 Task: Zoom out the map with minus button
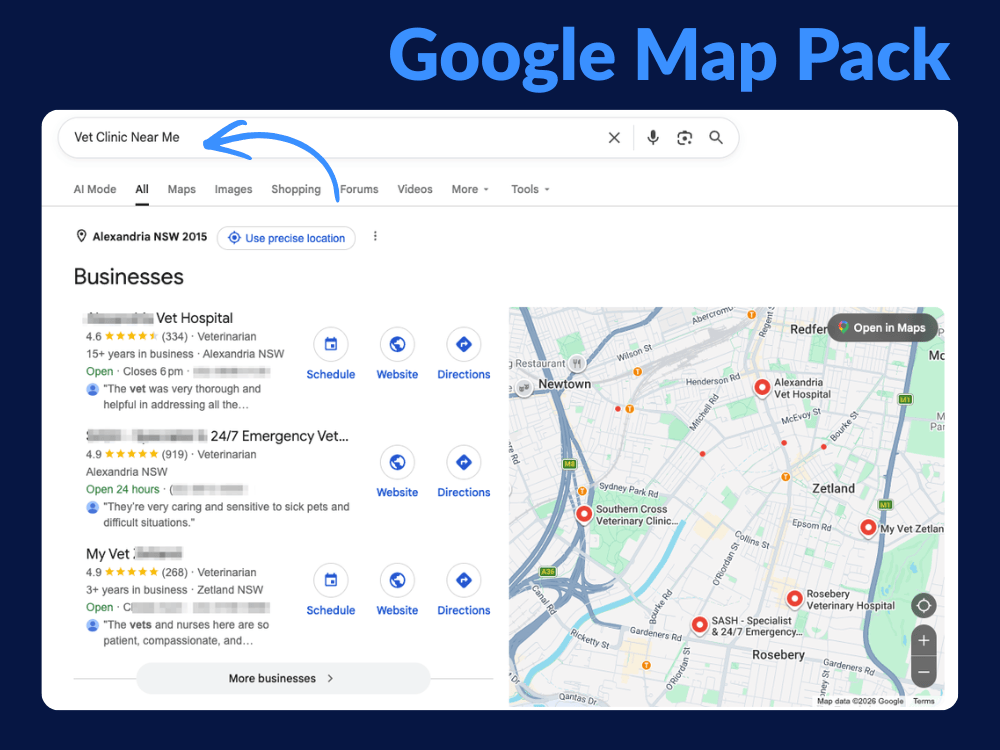(923, 672)
